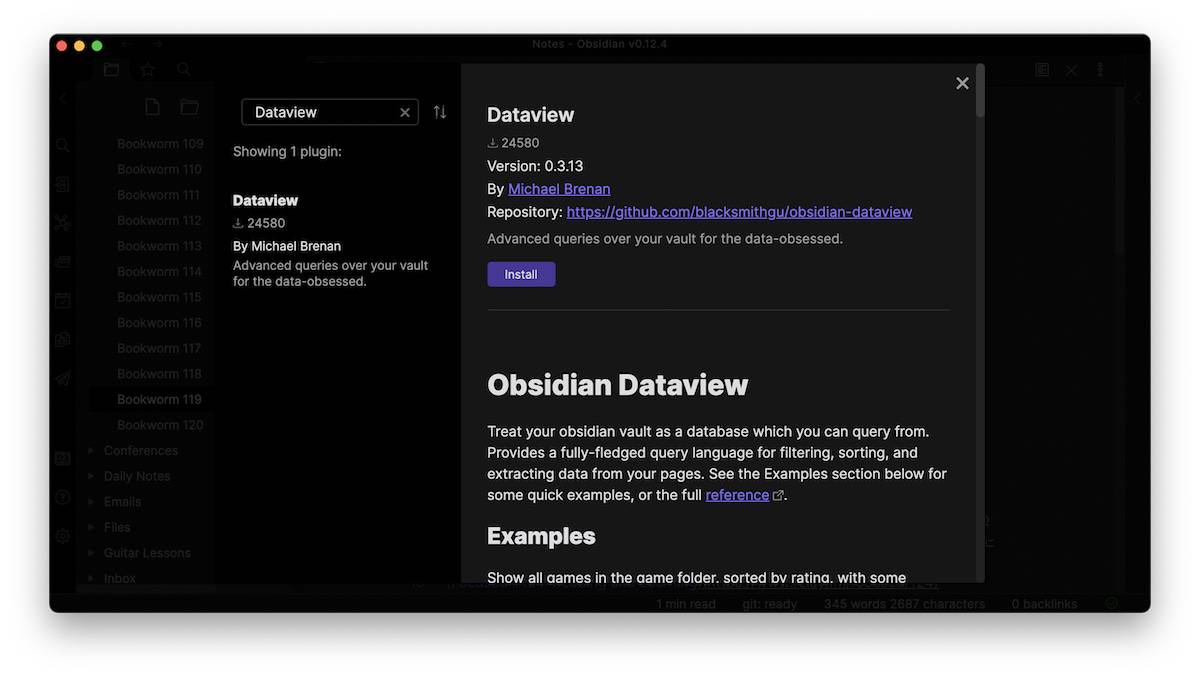Open Bookworm 120 note
The width and height of the screenshot is (1200, 678).
(x=160, y=425)
